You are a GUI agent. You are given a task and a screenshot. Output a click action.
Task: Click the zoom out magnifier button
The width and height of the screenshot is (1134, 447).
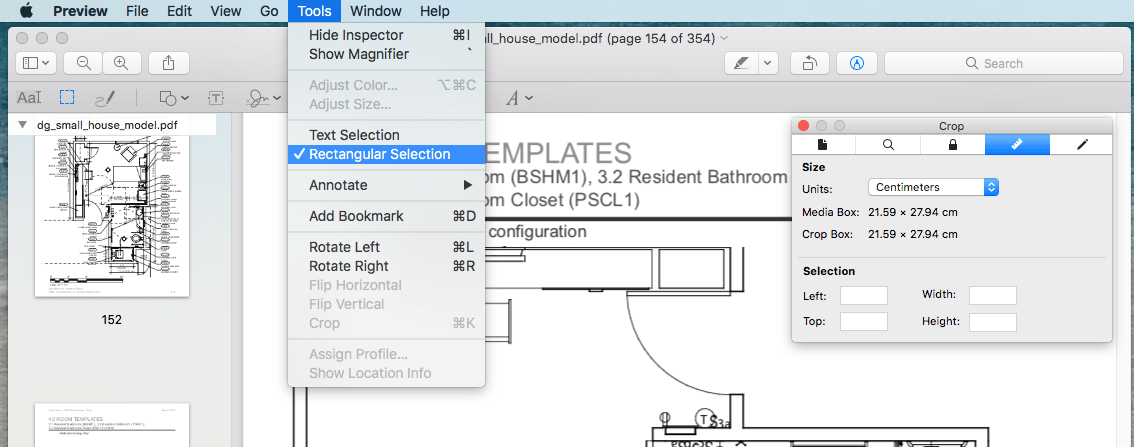tap(84, 62)
